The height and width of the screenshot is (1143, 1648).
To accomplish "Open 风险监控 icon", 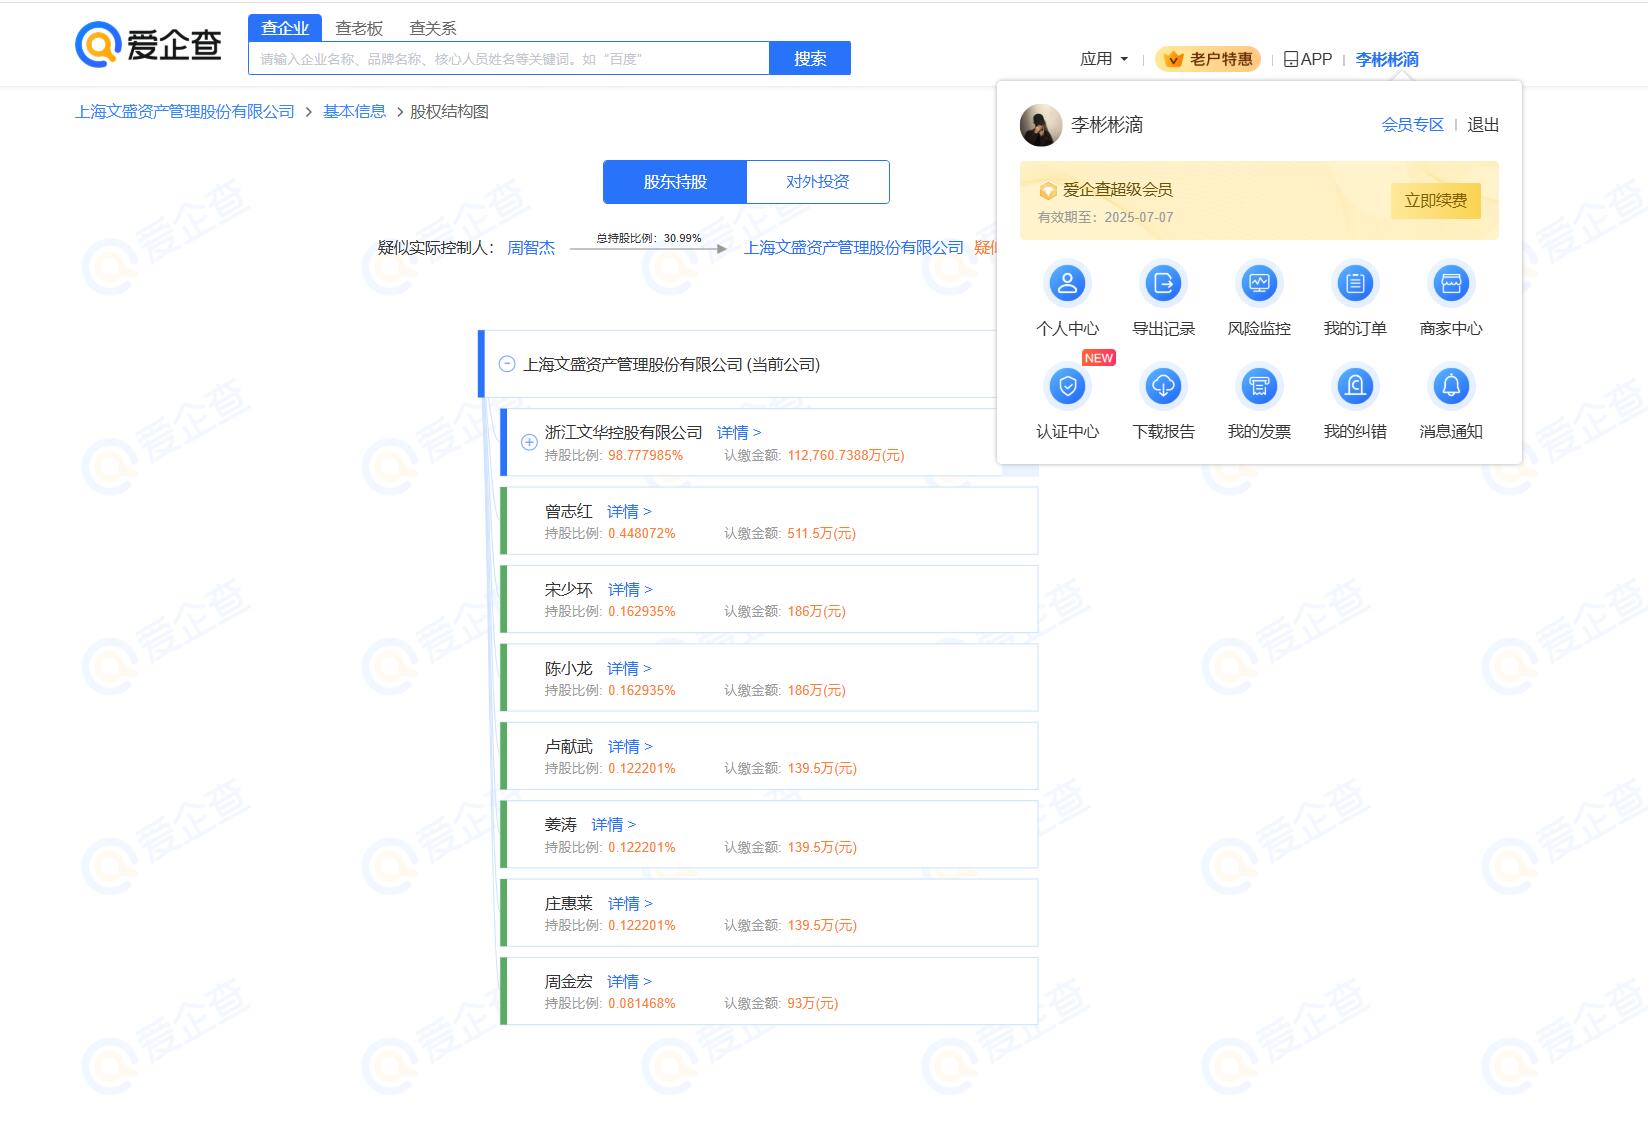I will click(x=1259, y=284).
